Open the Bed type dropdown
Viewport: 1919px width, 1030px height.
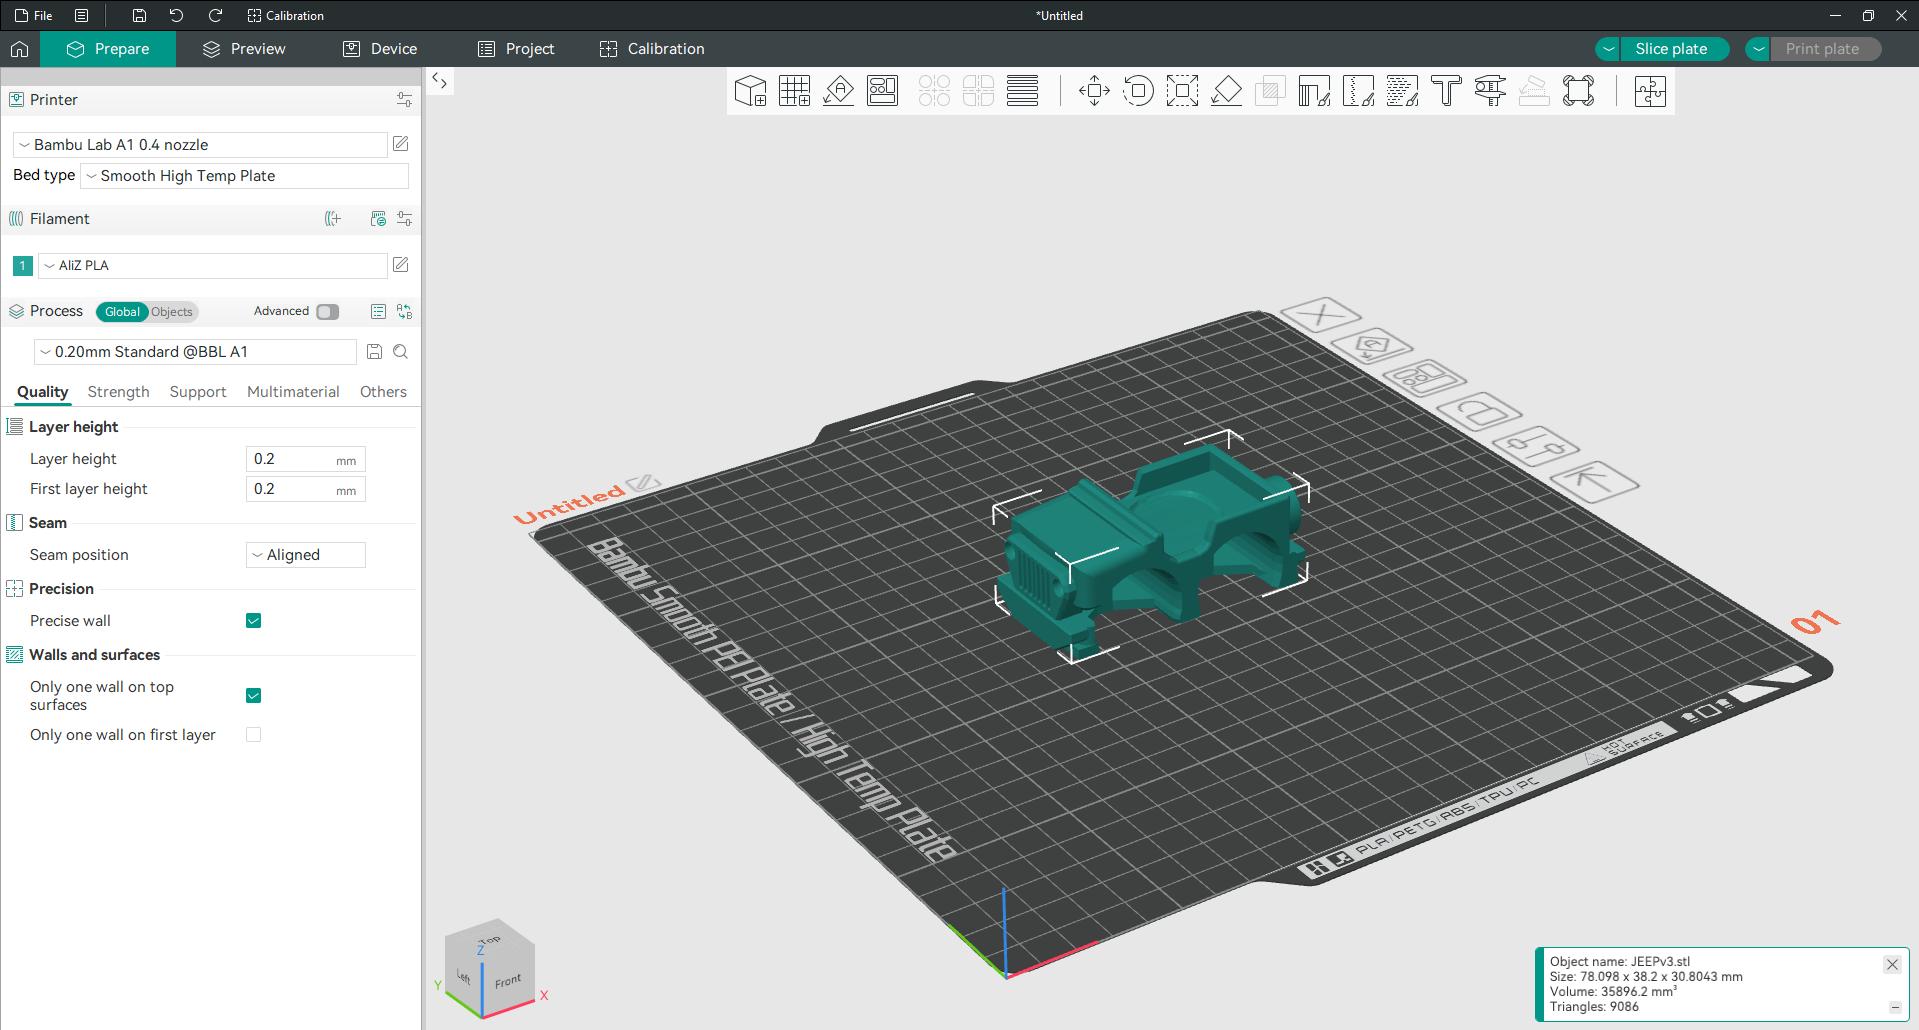click(x=243, y=175)
